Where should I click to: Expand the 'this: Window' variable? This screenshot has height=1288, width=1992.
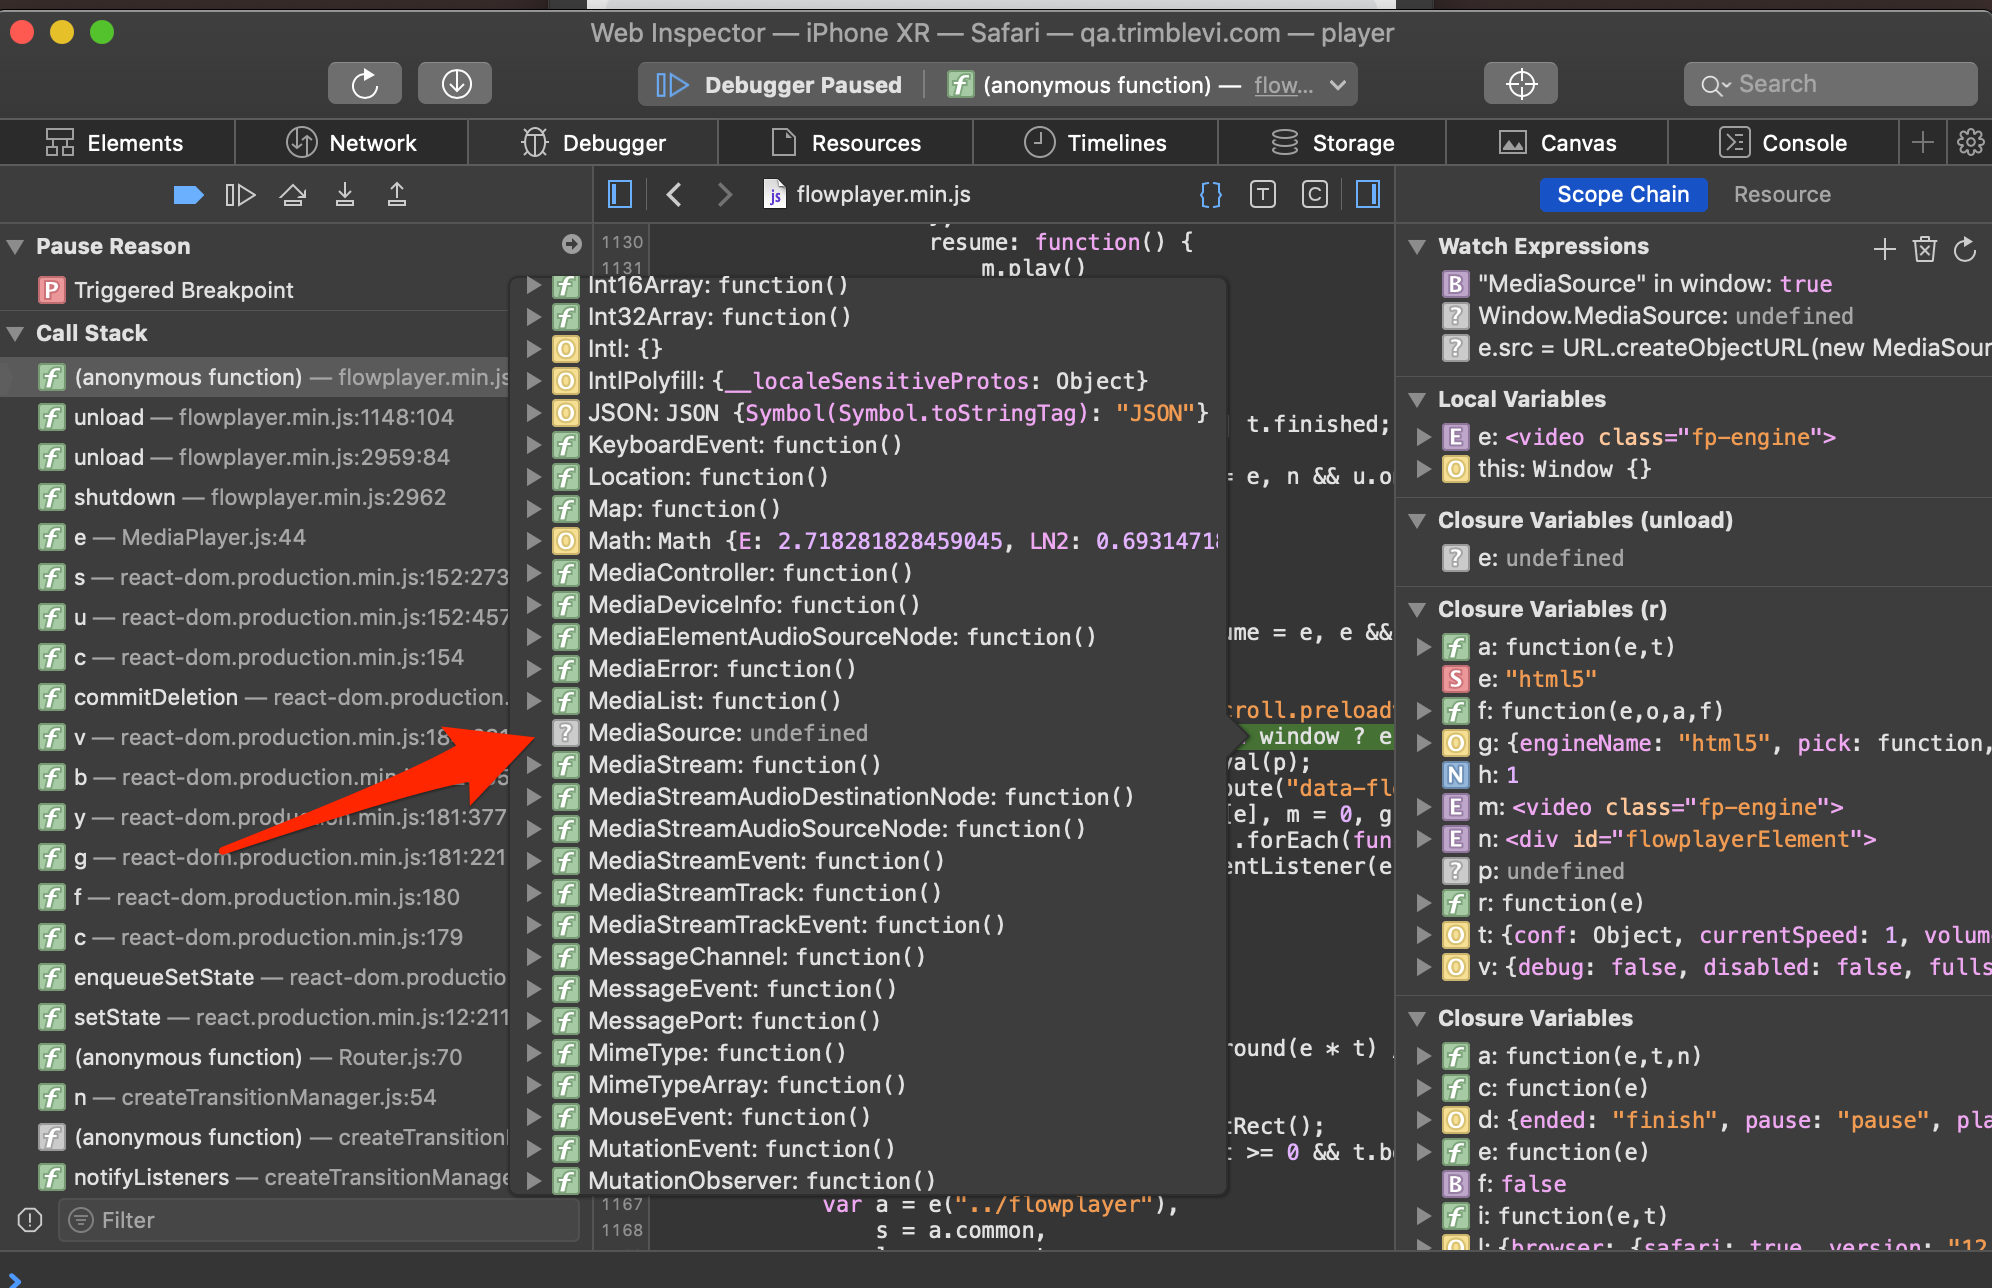[1424, 468]
